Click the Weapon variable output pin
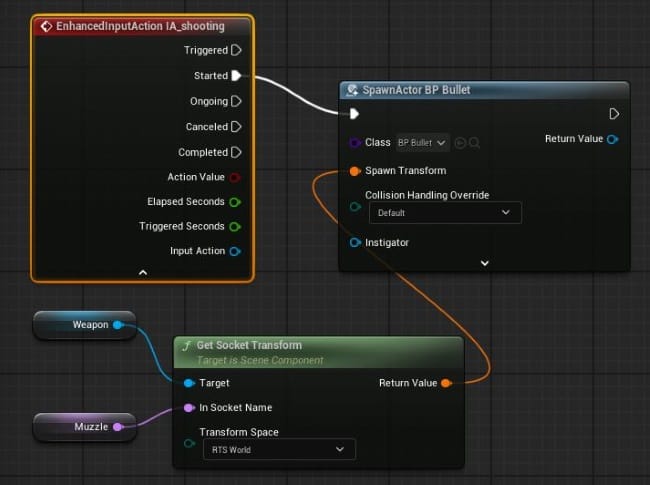Image resolution: width=650 pixels, height=485 pixels. point(118,325)
